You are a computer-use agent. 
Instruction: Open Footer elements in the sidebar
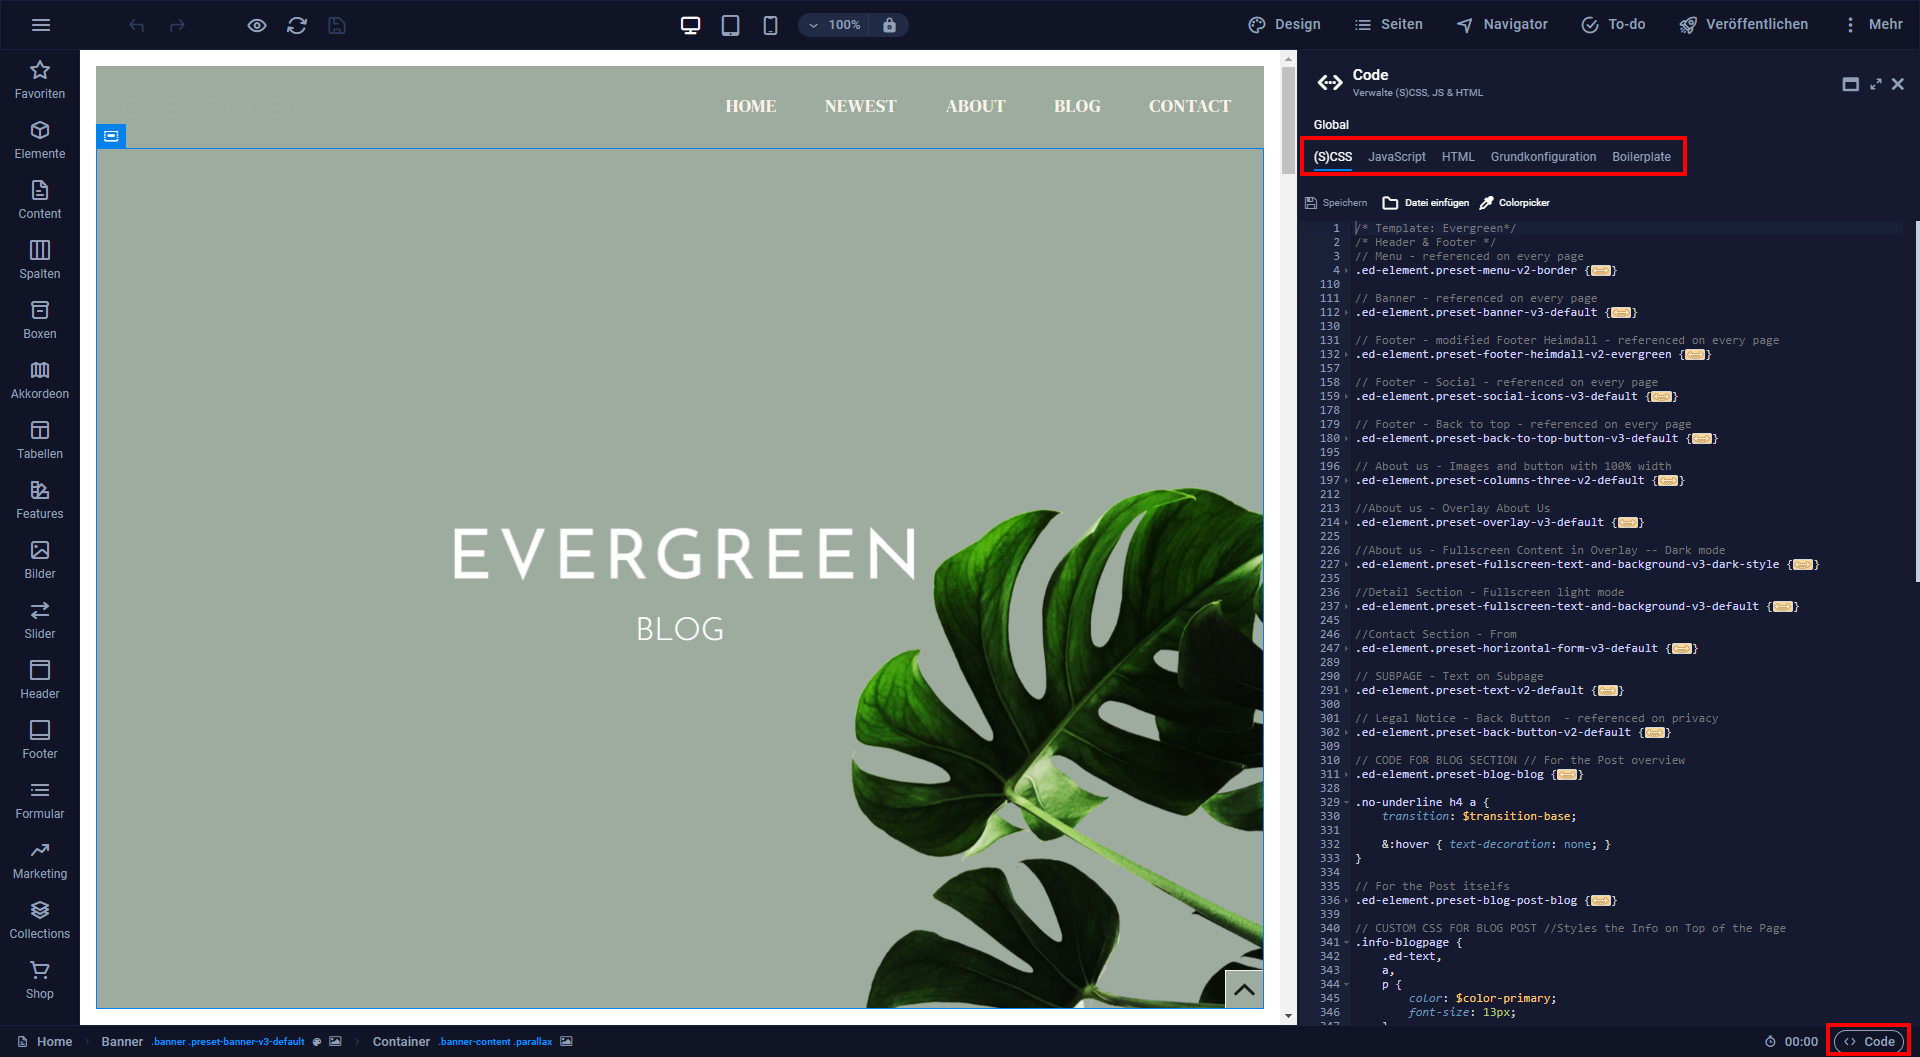point(40,740)
